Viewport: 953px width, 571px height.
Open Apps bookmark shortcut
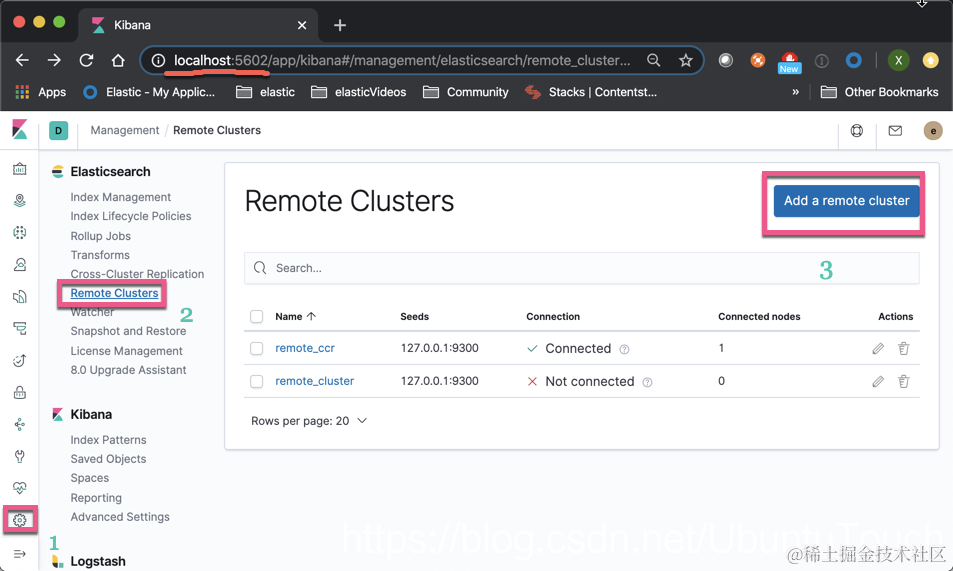point(40,92)
